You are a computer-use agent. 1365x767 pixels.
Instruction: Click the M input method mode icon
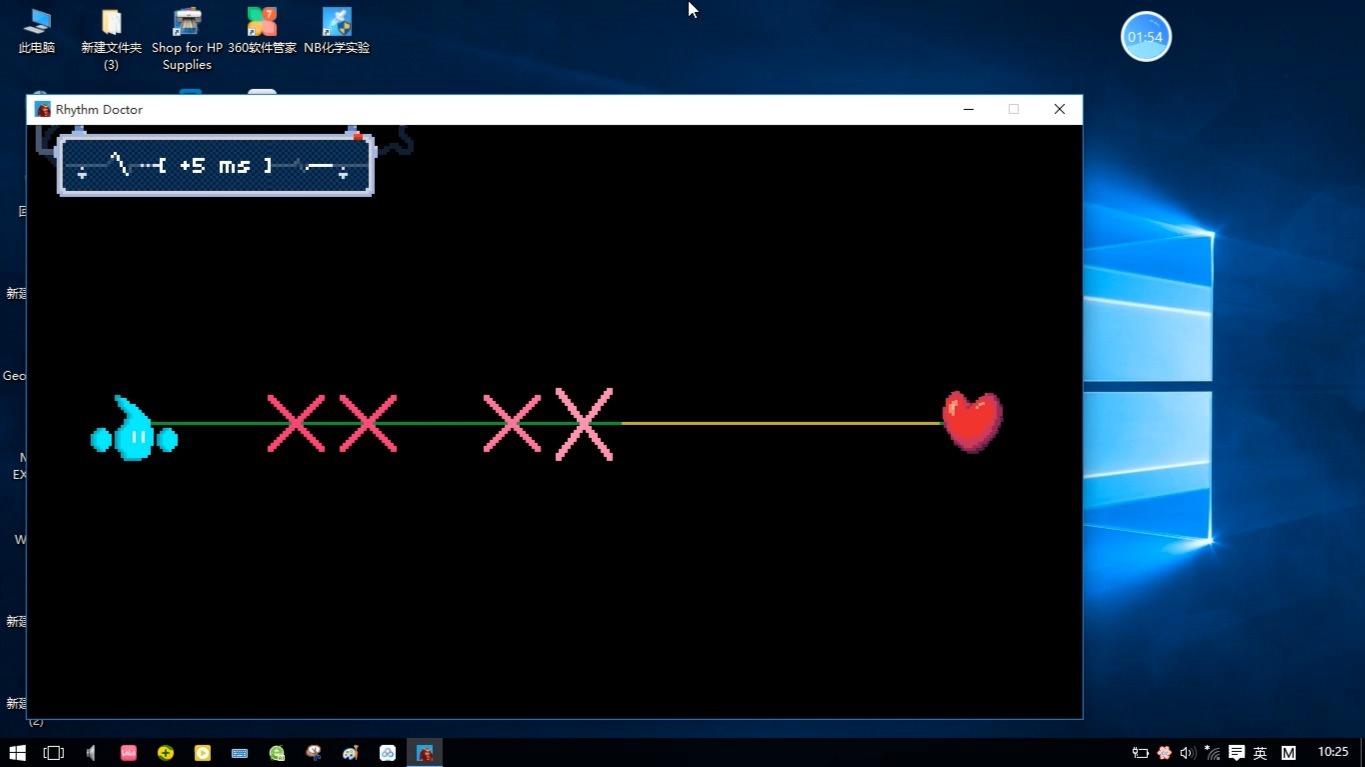(1289, 753)
